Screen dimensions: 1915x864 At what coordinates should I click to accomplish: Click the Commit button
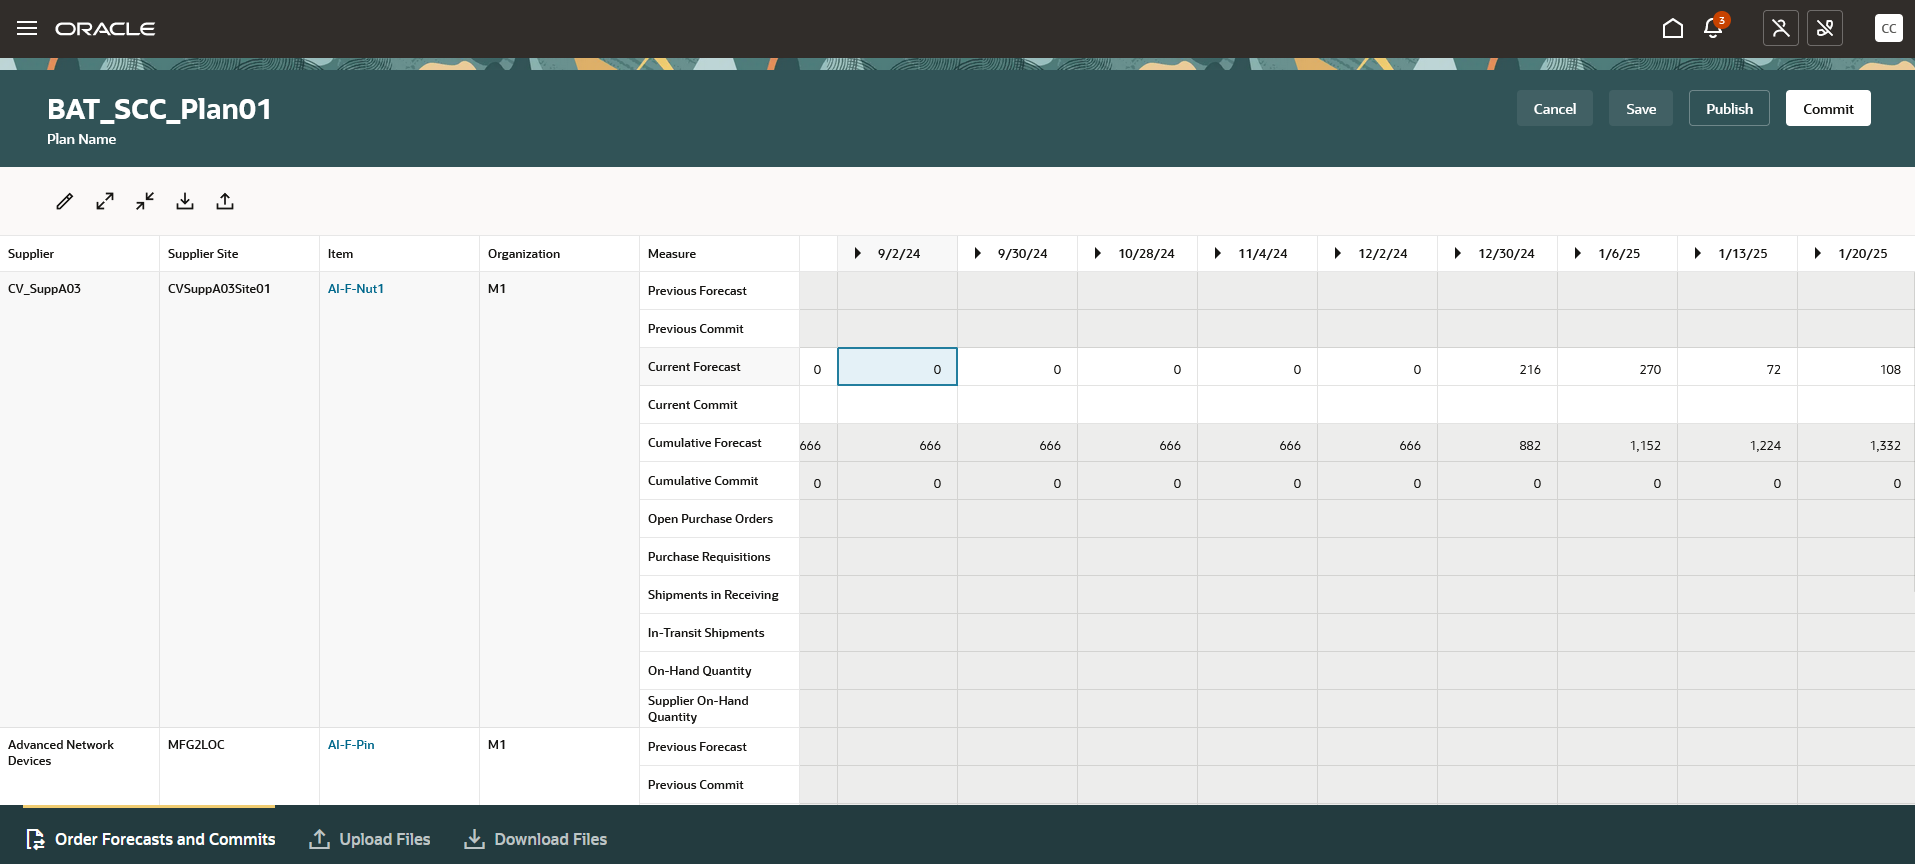1828,108
